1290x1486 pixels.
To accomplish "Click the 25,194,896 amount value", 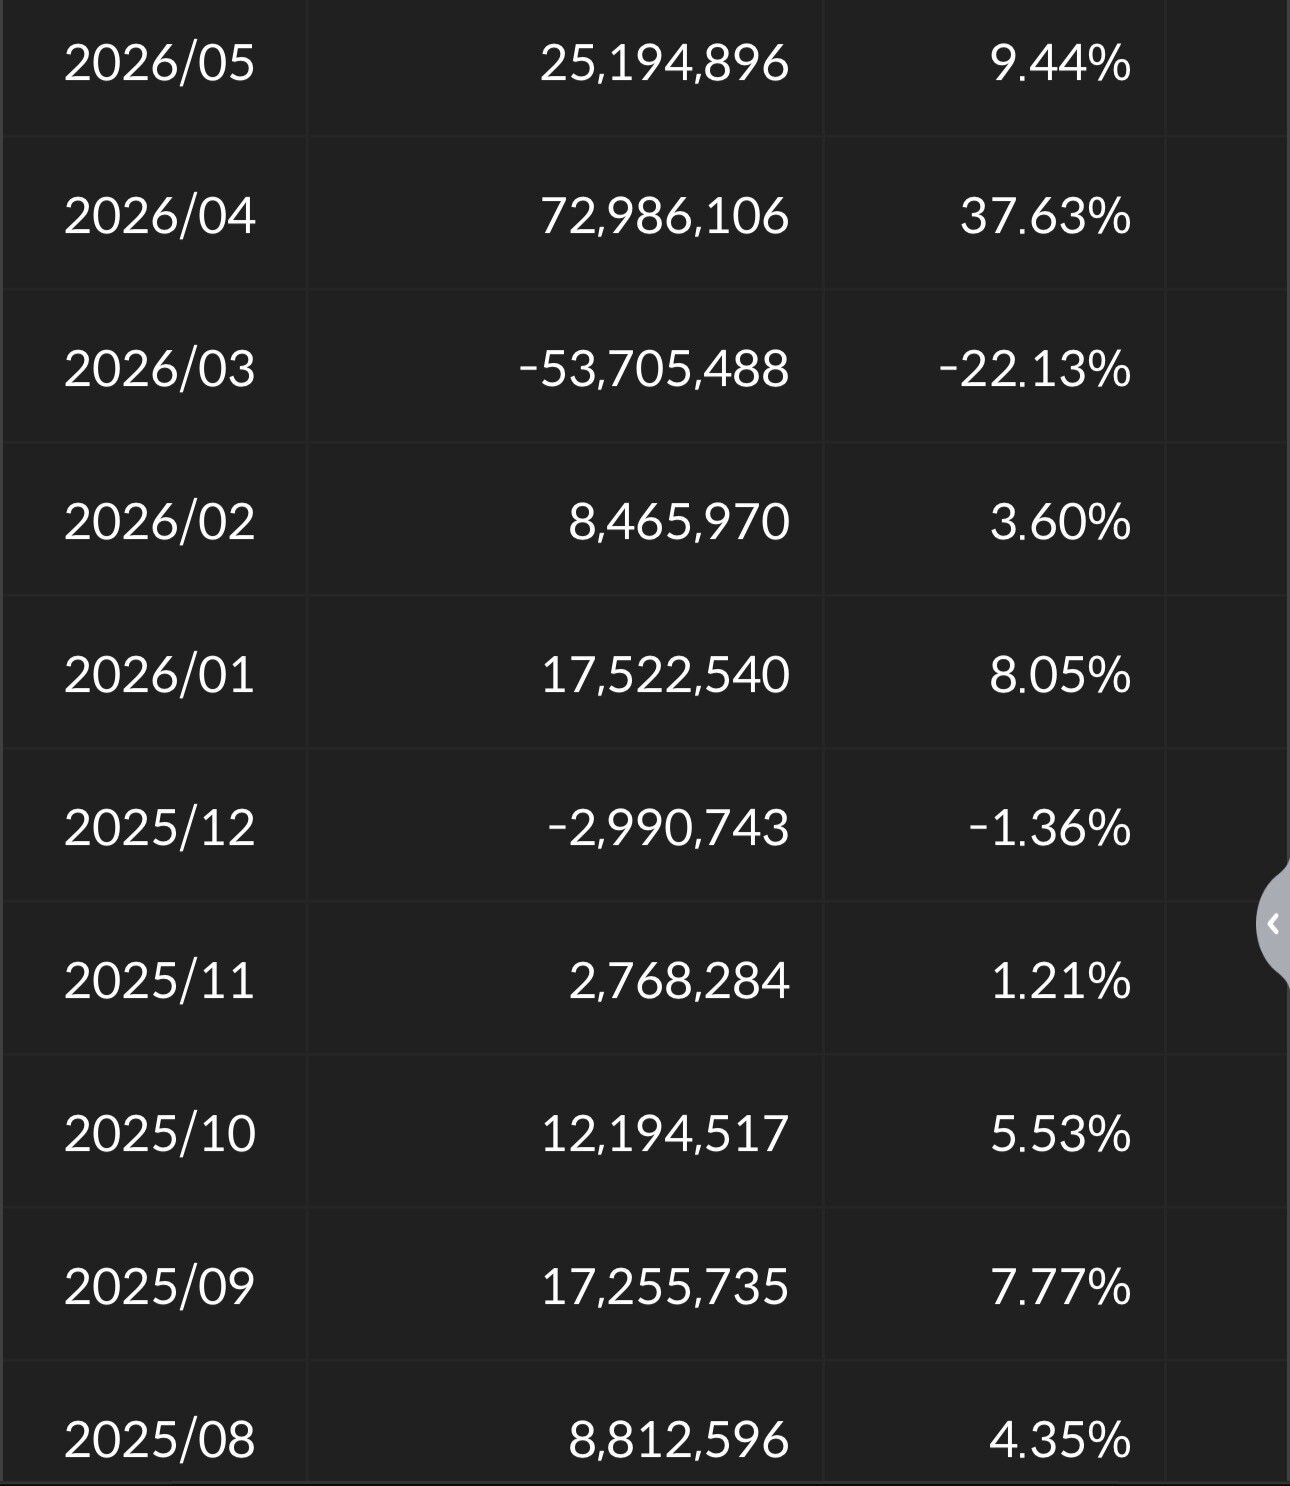I will pos(664,63).
